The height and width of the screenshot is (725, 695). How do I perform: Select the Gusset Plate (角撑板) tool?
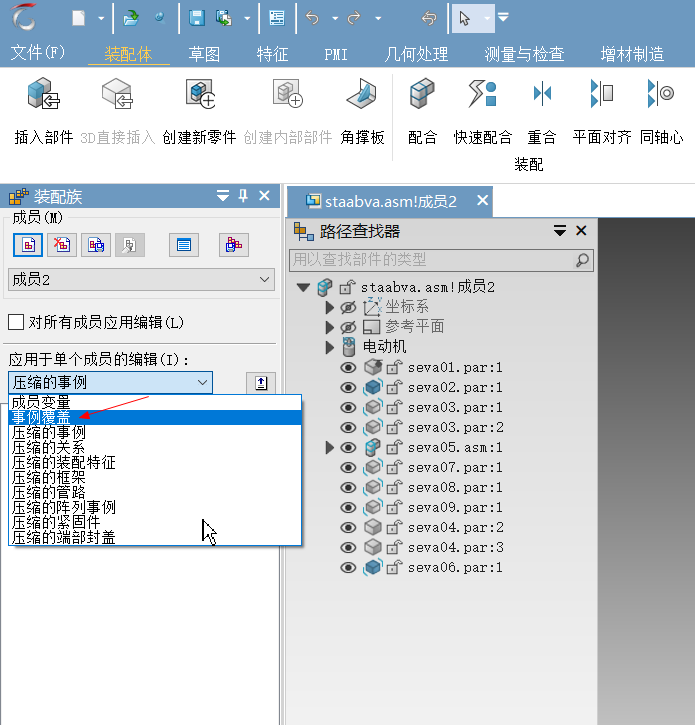pyautogui.click(x=362, y=96)
